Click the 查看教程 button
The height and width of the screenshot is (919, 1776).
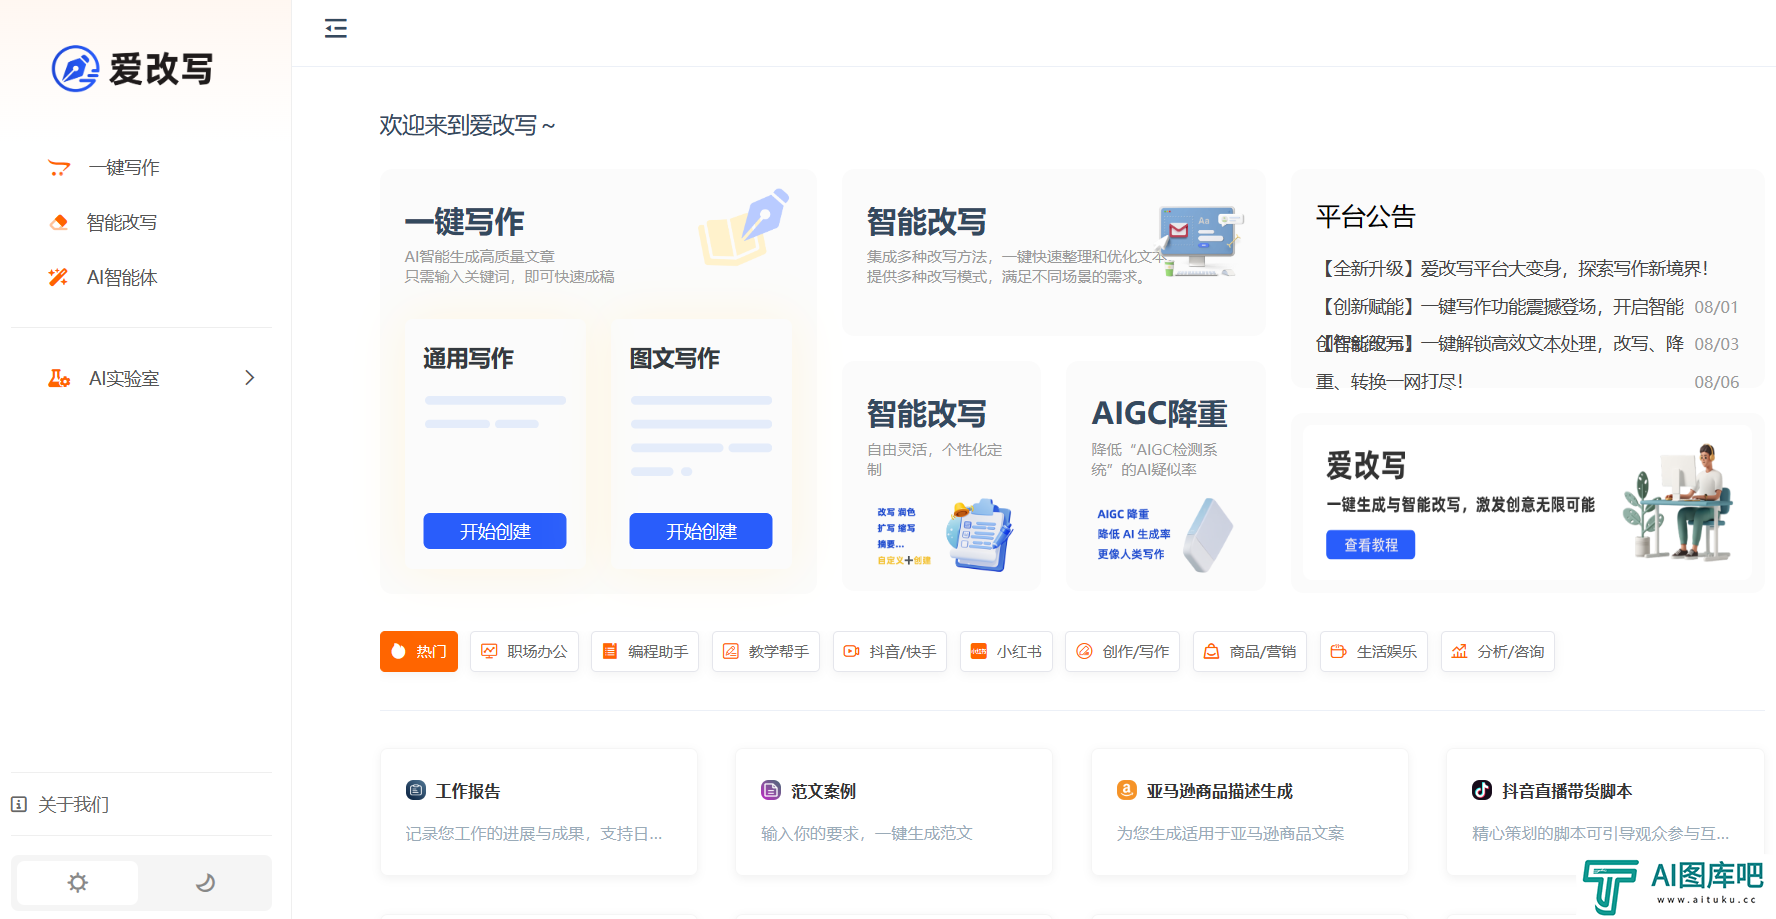1371,545
